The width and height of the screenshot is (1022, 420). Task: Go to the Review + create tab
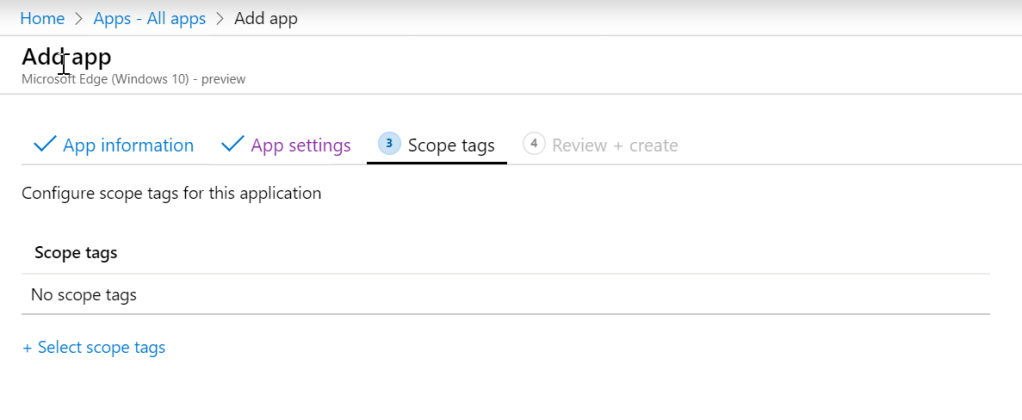pos(614,145)
